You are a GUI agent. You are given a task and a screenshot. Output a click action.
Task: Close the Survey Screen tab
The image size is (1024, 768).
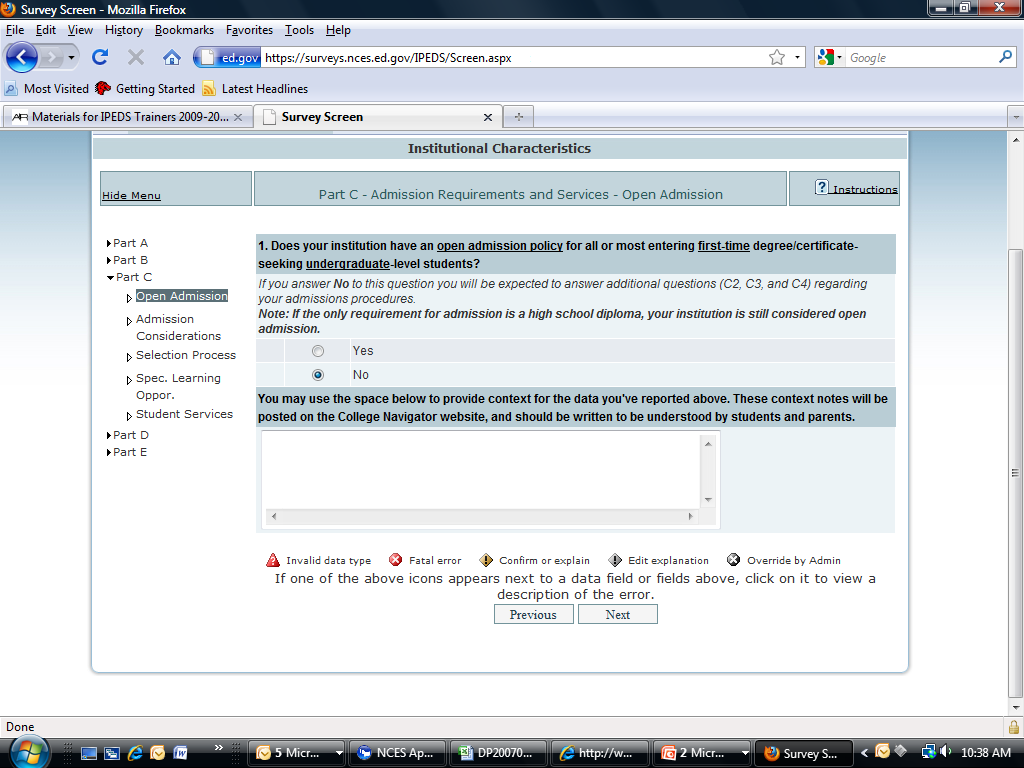coord(488,118)
